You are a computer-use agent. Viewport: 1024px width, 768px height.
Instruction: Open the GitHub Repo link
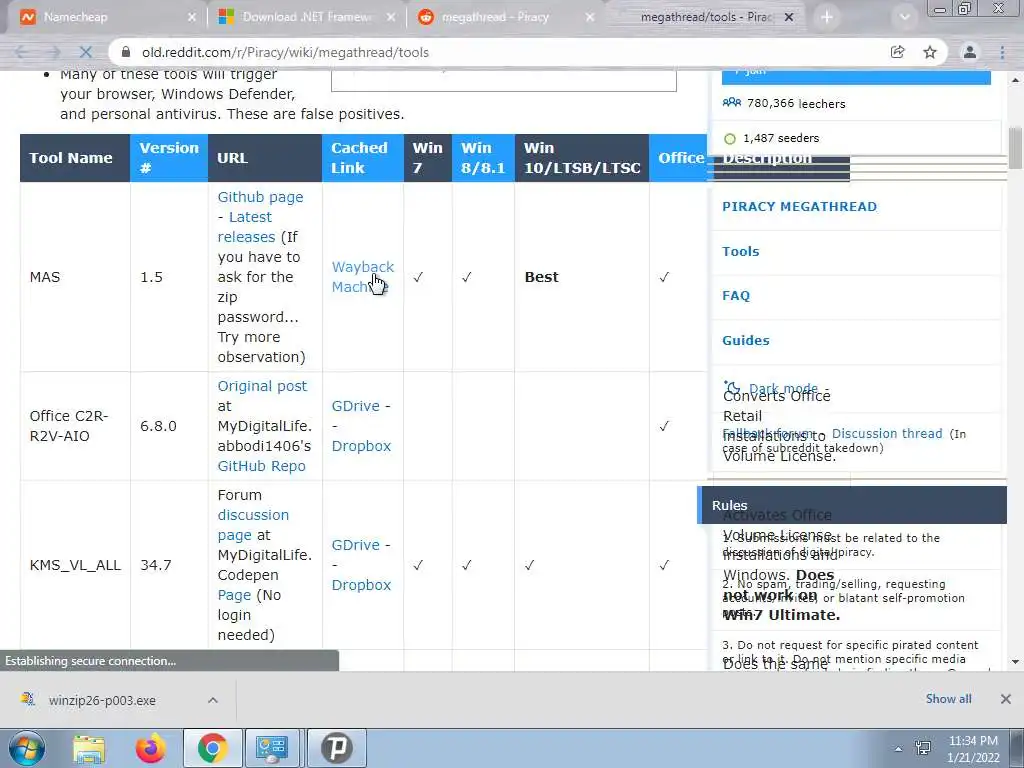[261, 466]
